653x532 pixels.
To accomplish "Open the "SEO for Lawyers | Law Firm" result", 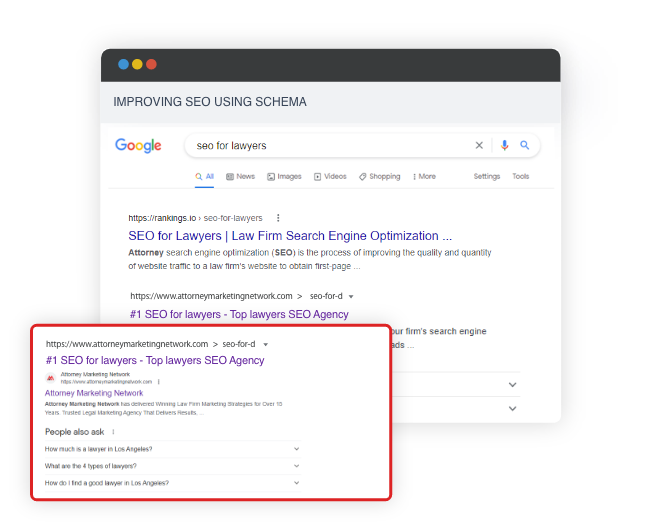I will coord(290,236).
